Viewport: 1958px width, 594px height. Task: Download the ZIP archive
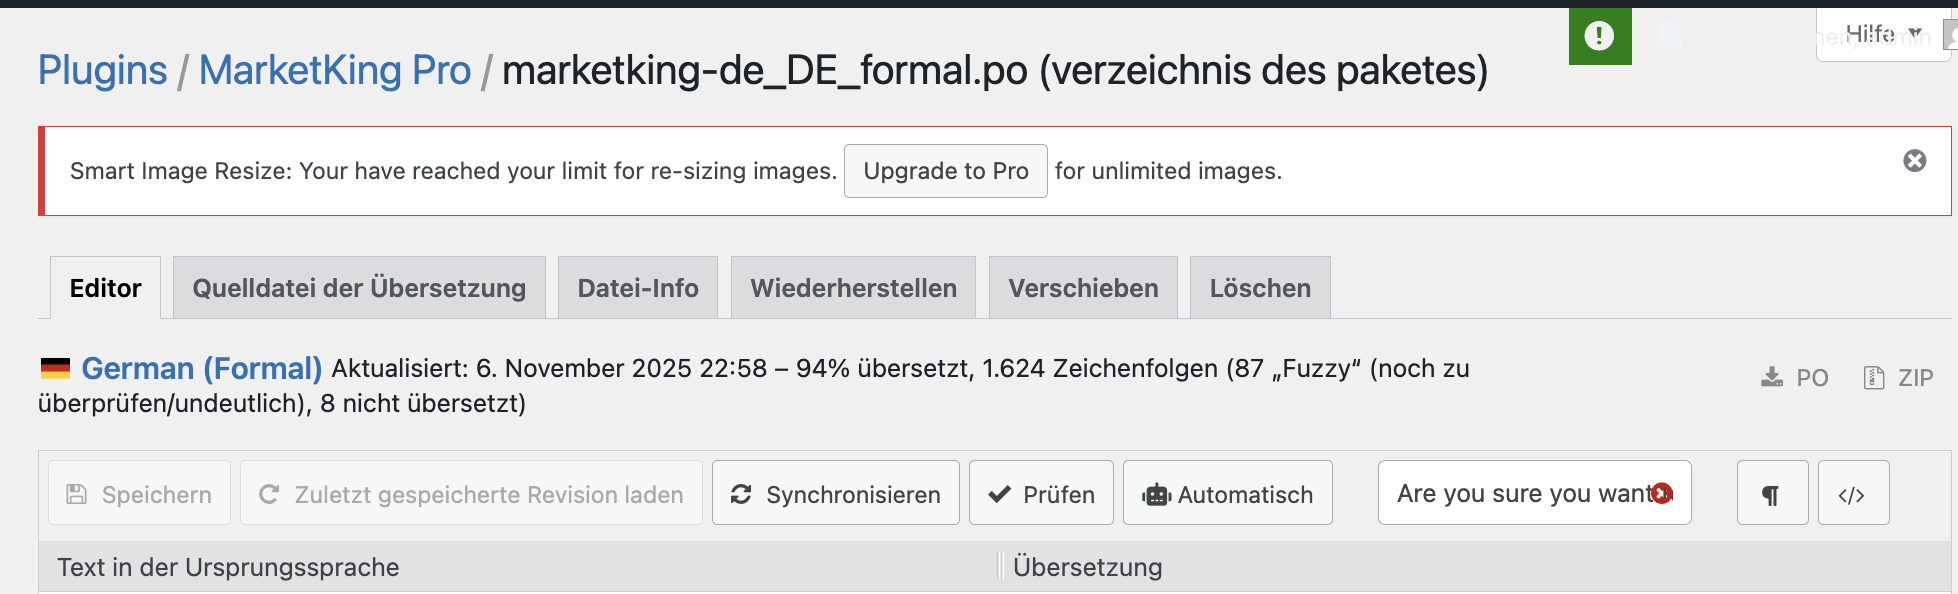[1898, 378]
